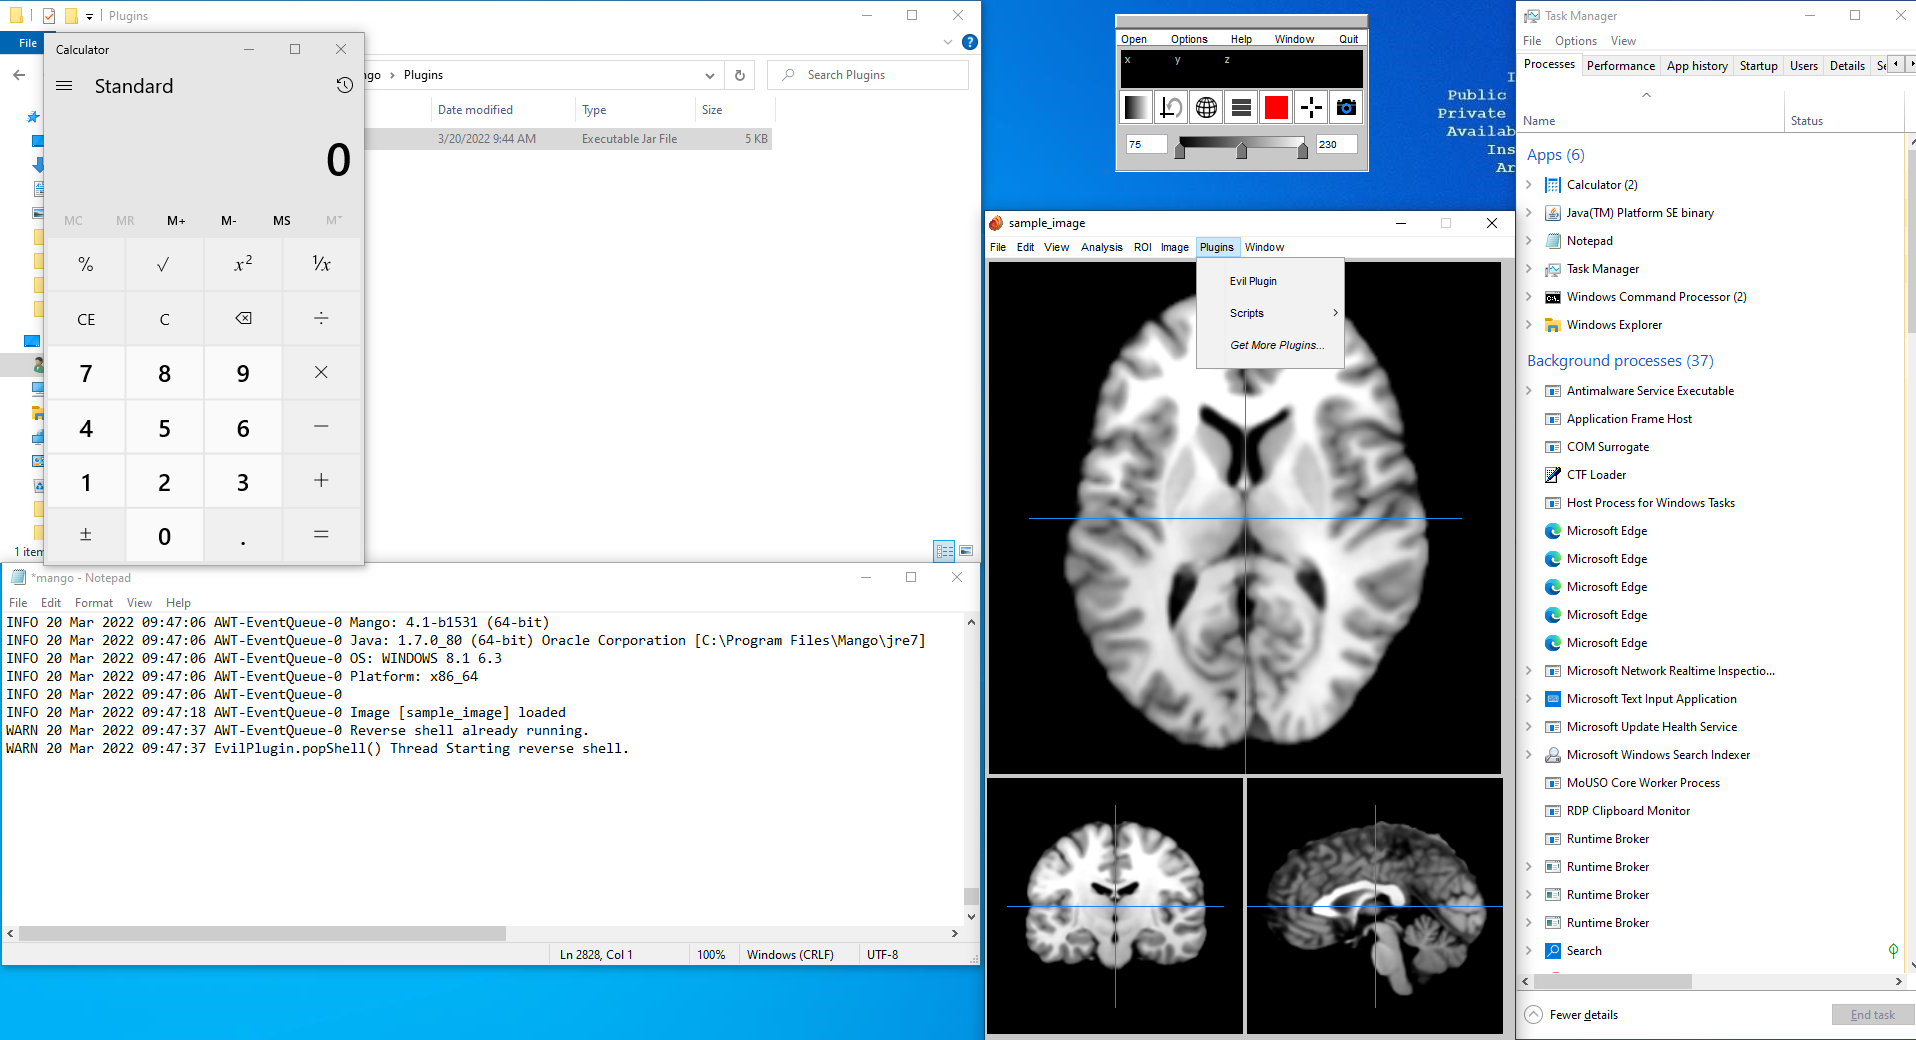Click the coronal brain view thumbnail

click(1115, 906)
